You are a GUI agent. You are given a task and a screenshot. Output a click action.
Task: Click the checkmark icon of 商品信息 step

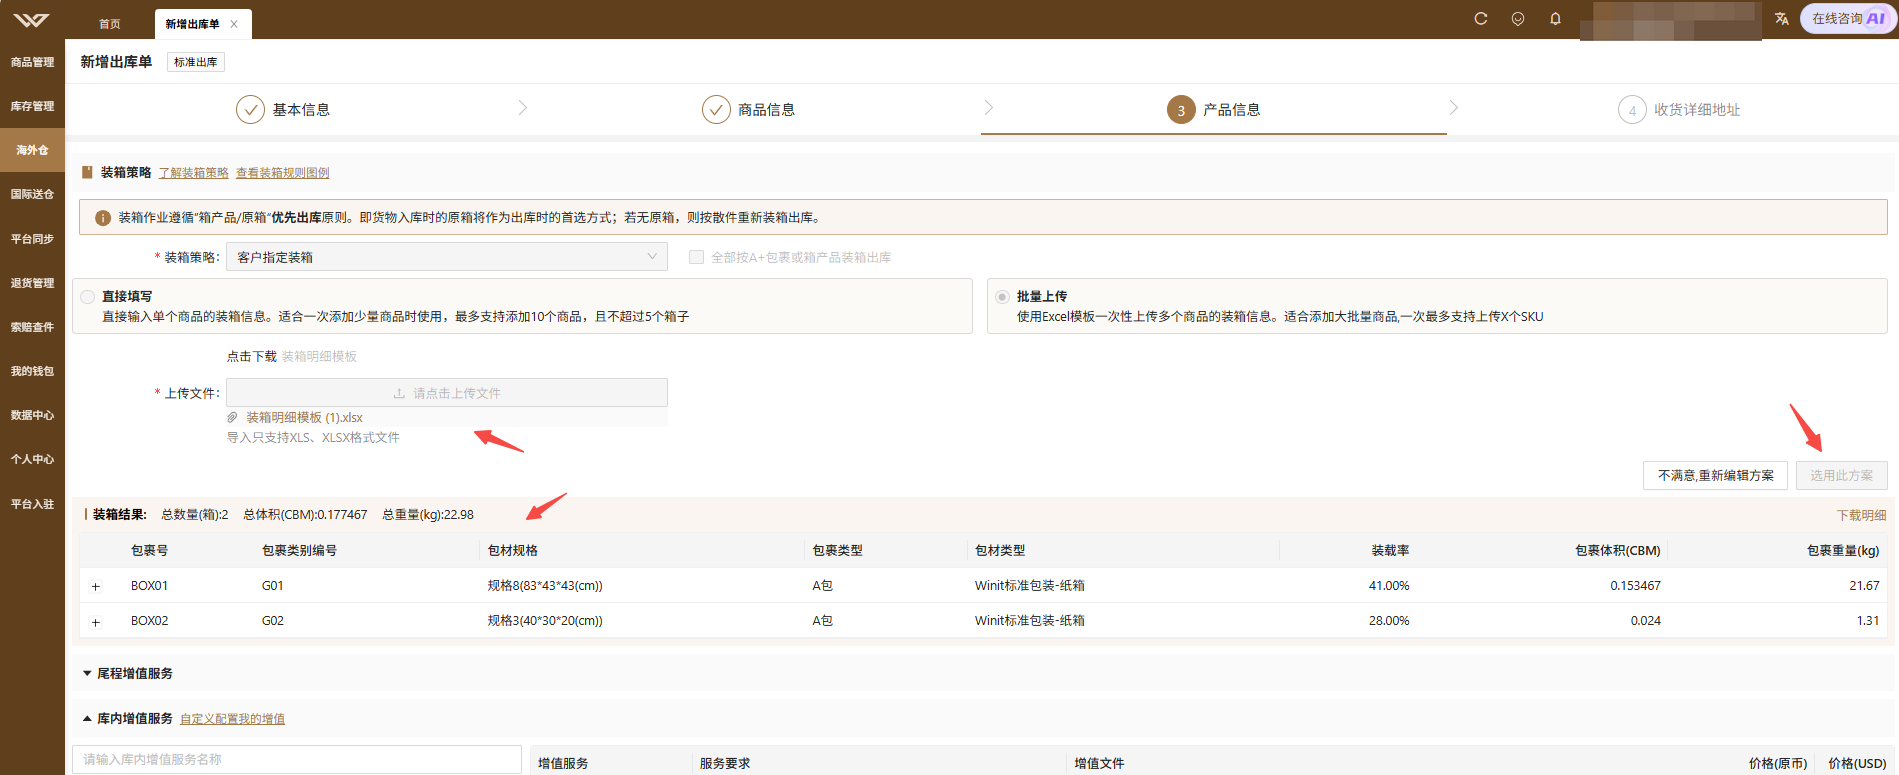716,110
